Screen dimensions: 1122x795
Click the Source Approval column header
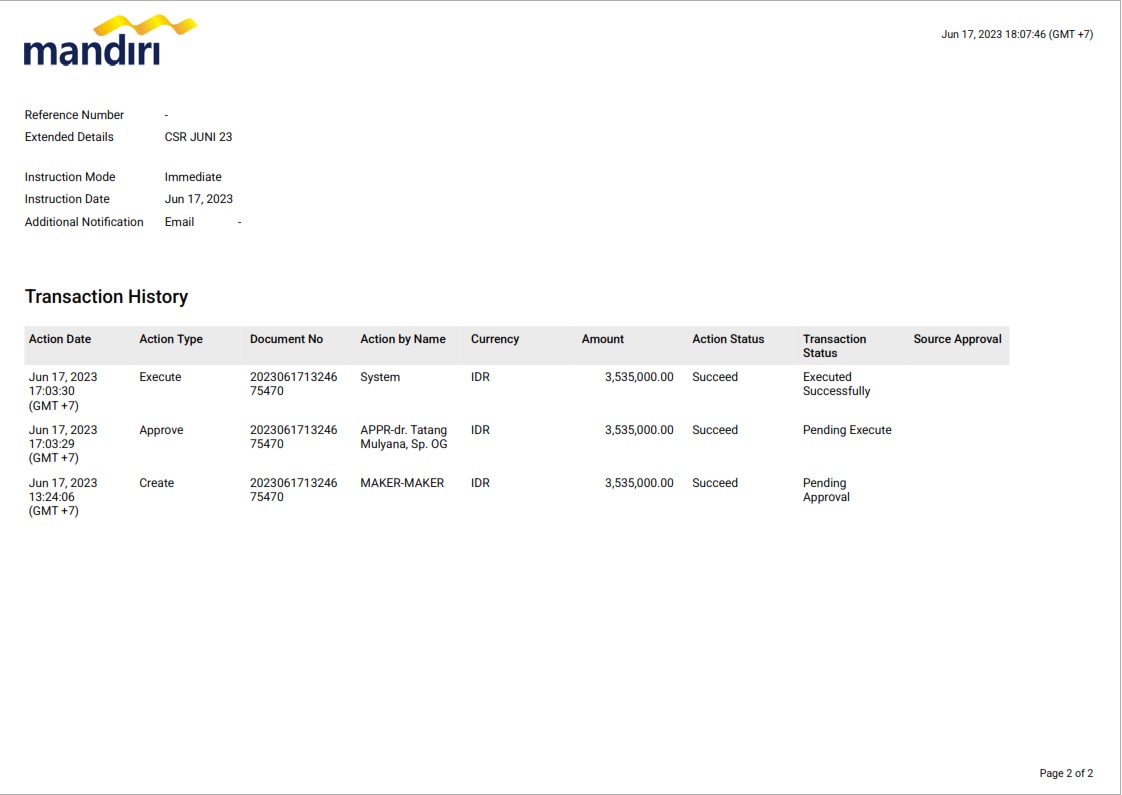957,339
